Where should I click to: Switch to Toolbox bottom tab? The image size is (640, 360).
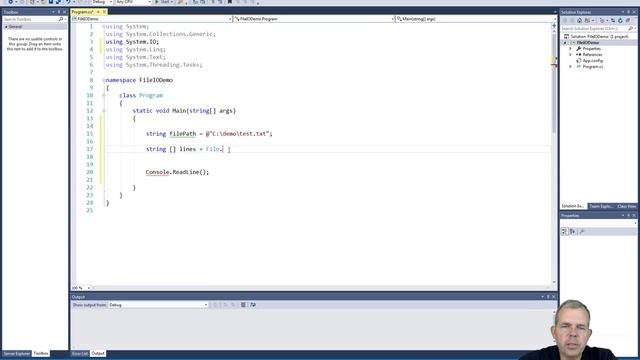41,353
